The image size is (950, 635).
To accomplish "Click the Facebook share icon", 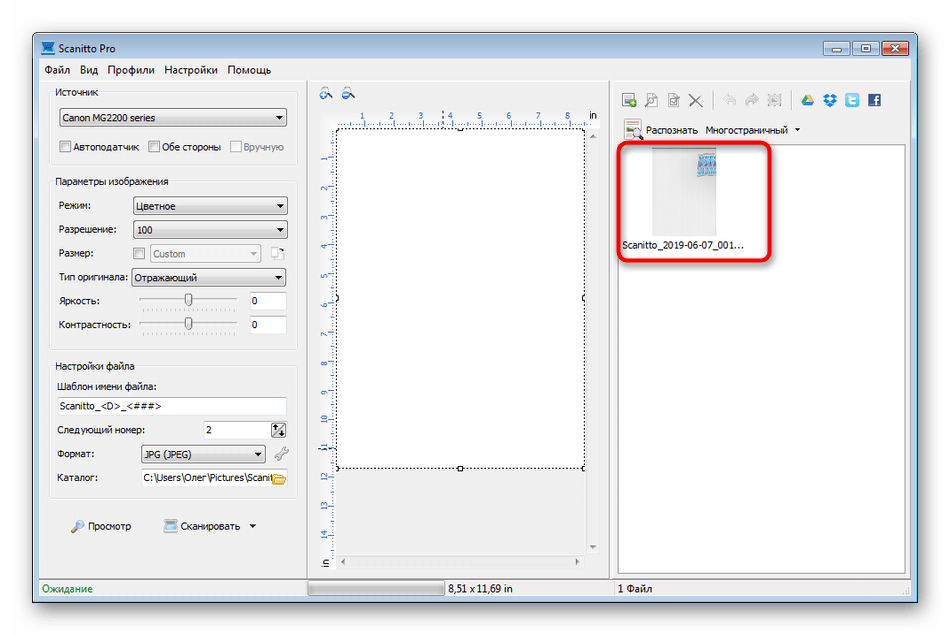I will click(874, 100).
